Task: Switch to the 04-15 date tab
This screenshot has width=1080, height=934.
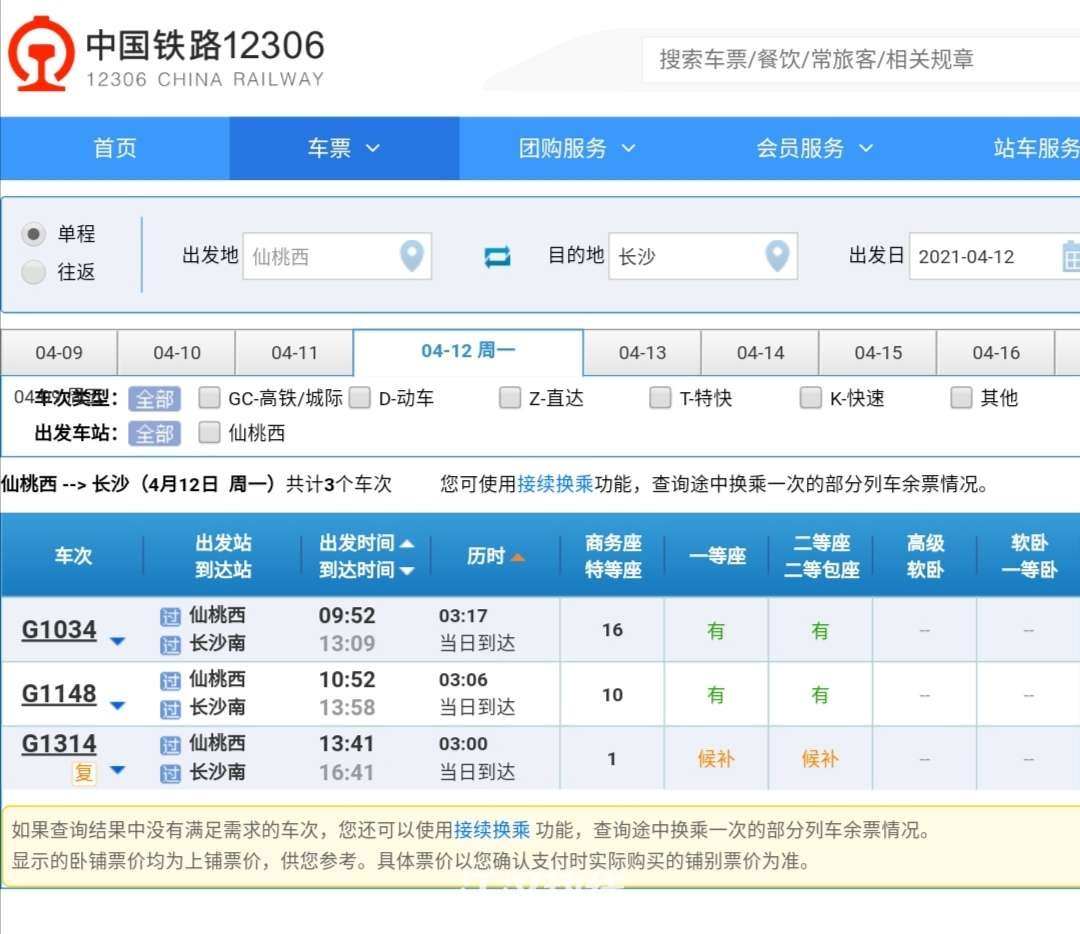Action: [x=878, y=353]
